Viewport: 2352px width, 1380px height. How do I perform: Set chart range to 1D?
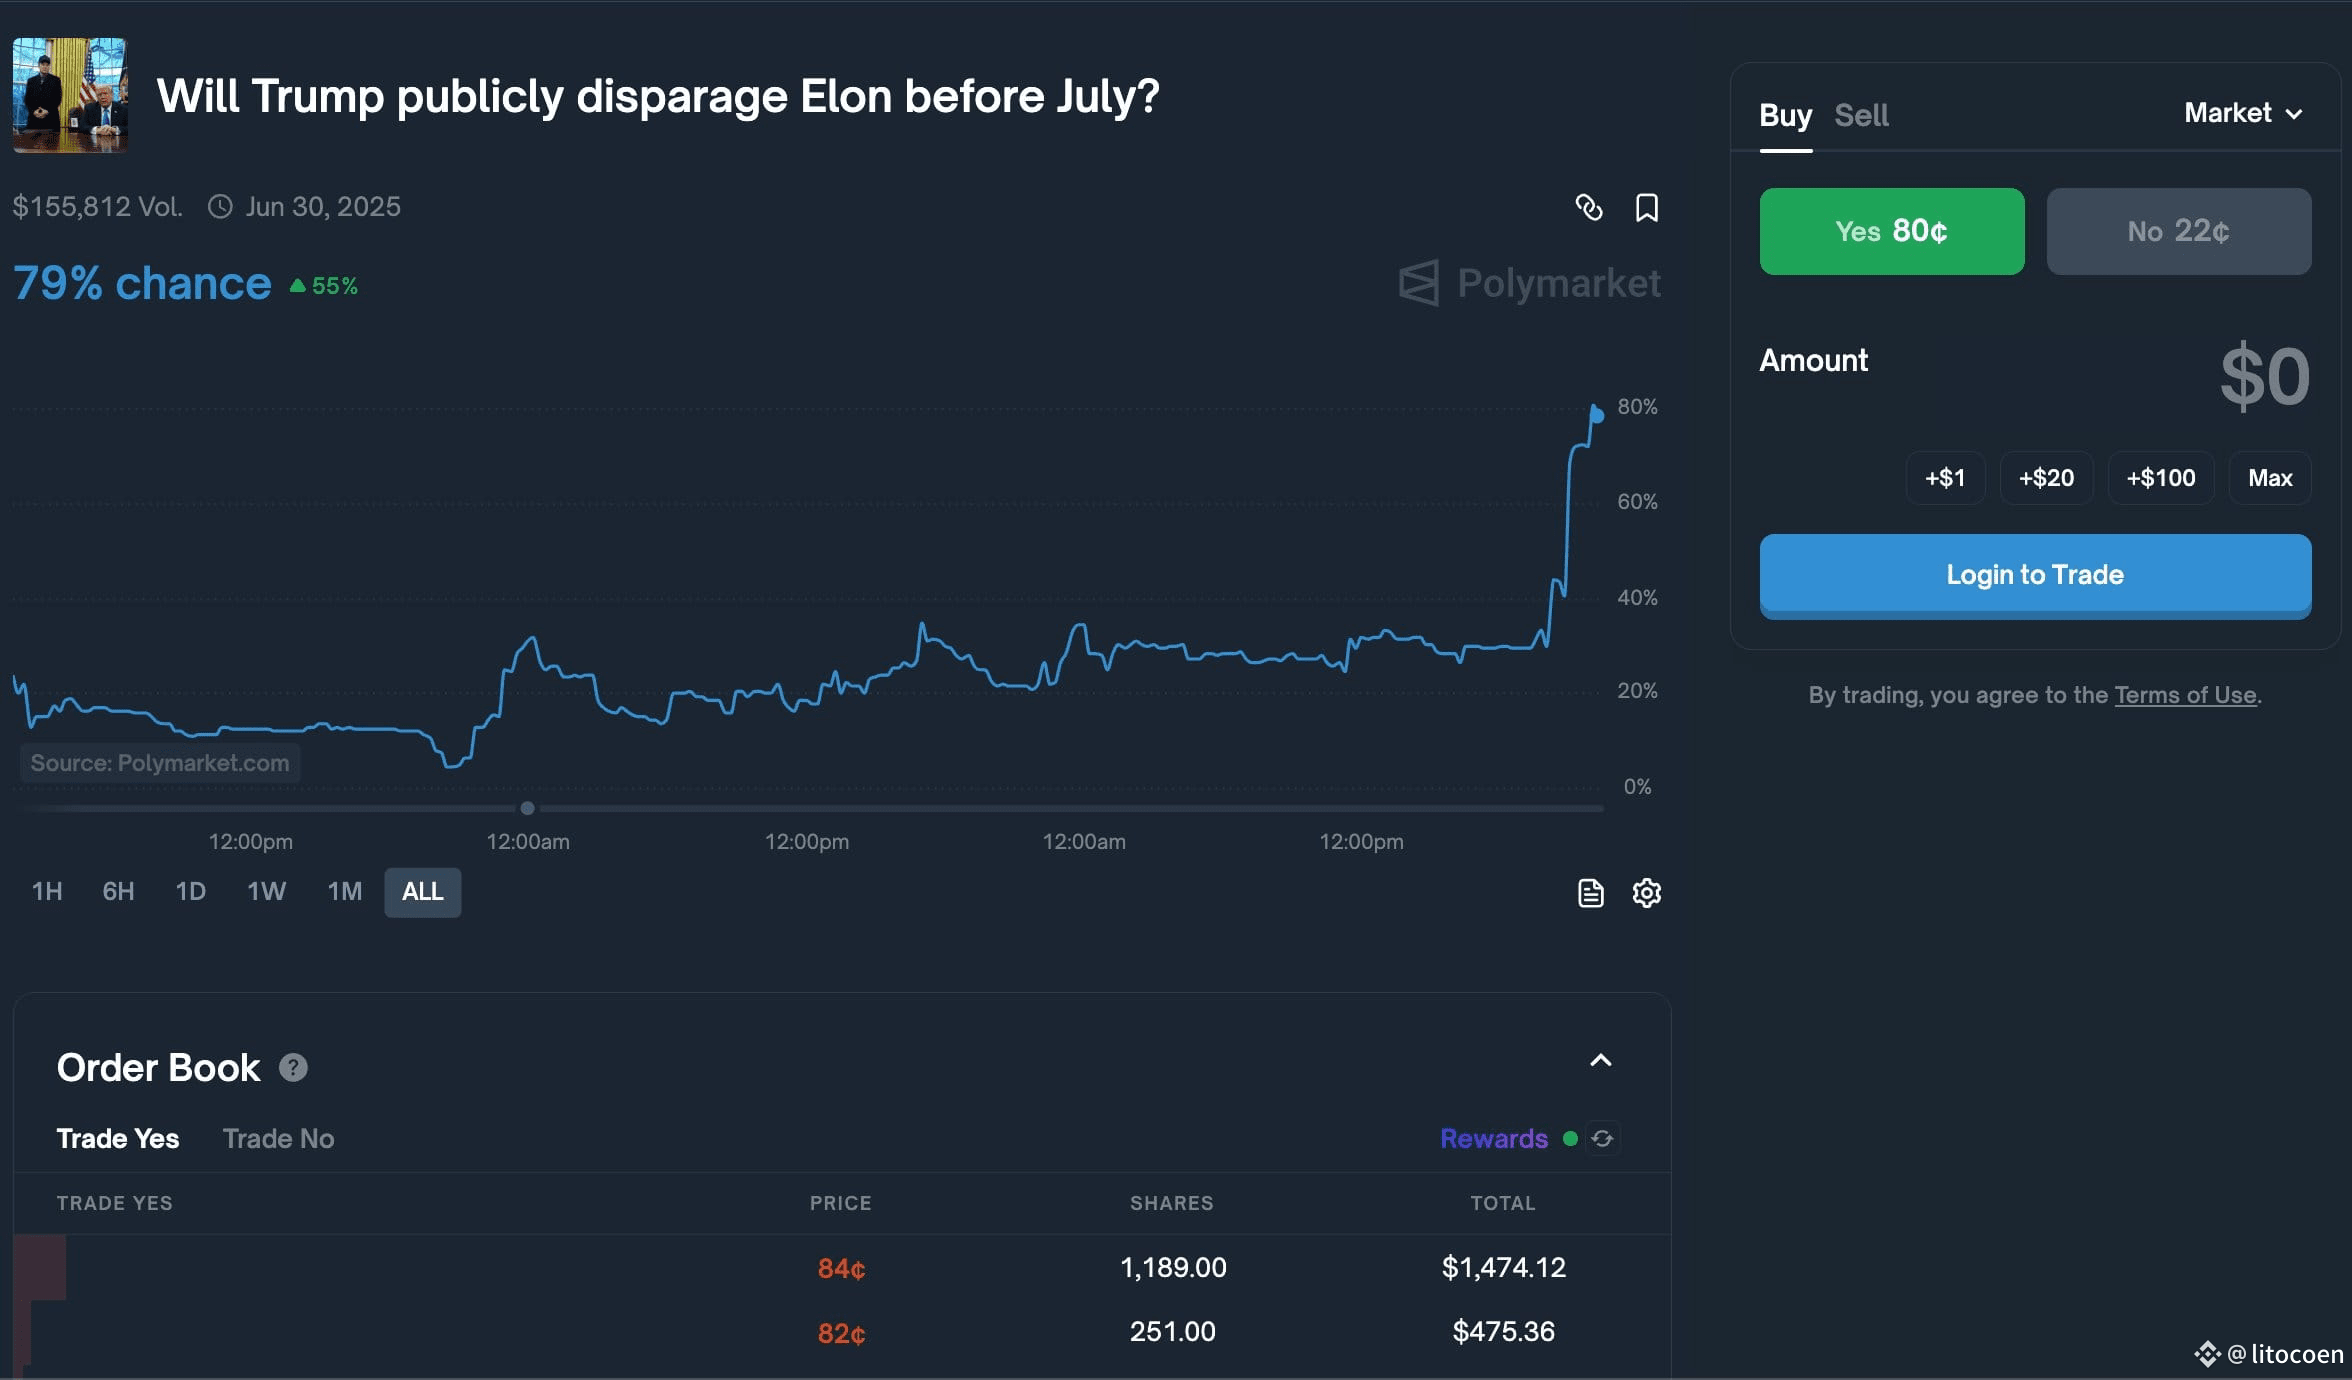point(190,891)
